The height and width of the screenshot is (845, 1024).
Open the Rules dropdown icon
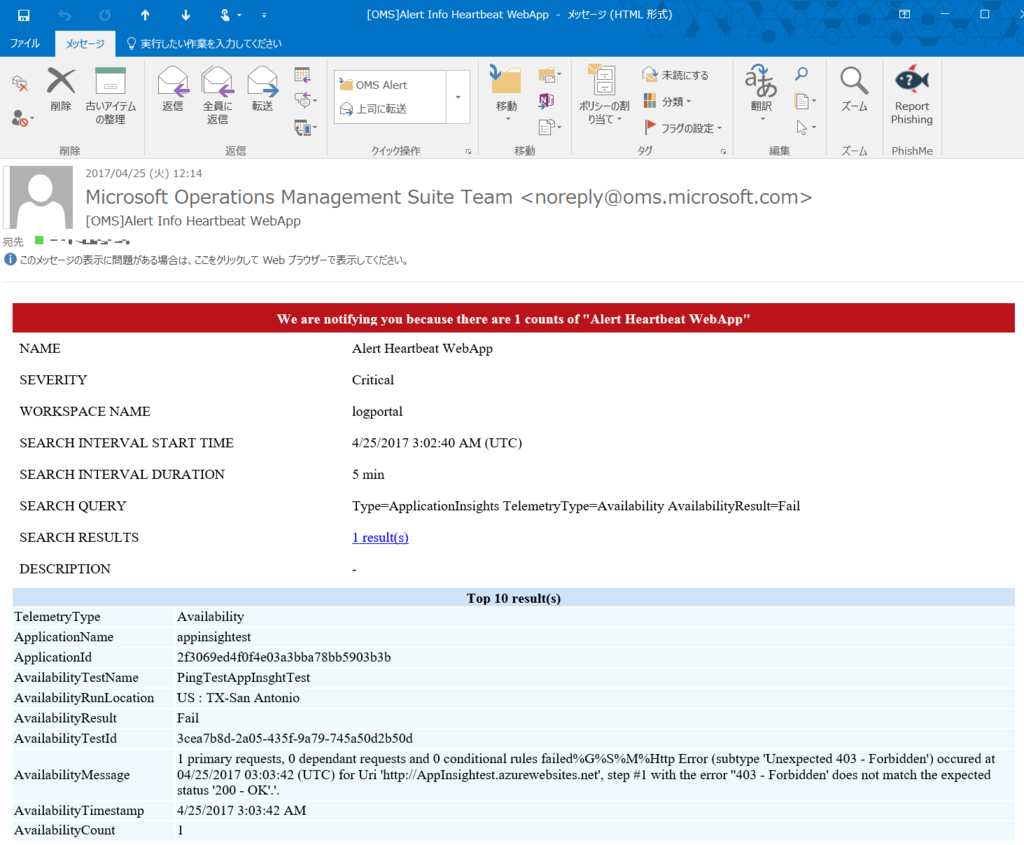coord(549,75)
